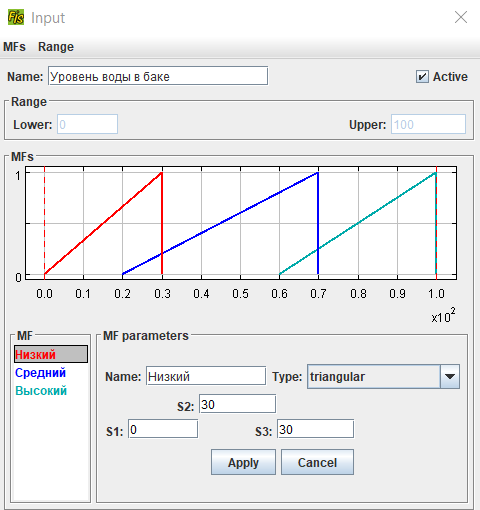
Task: Click the Type dropdown arrow button
Action: (x=450, y=377)
